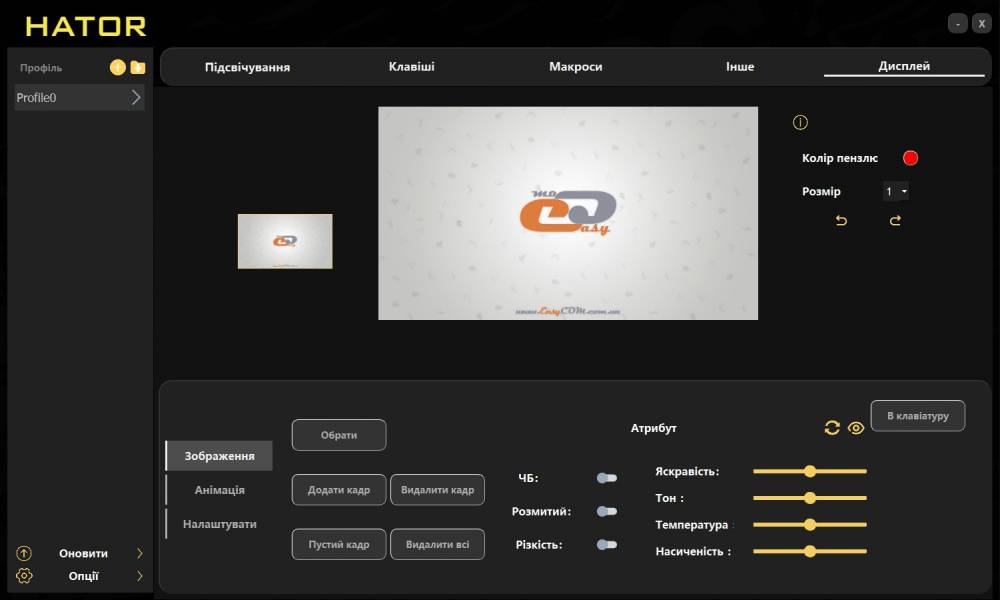1000x600 pixels.
Task: Click the info icon above brush color
Action: [x=800, y=123]
